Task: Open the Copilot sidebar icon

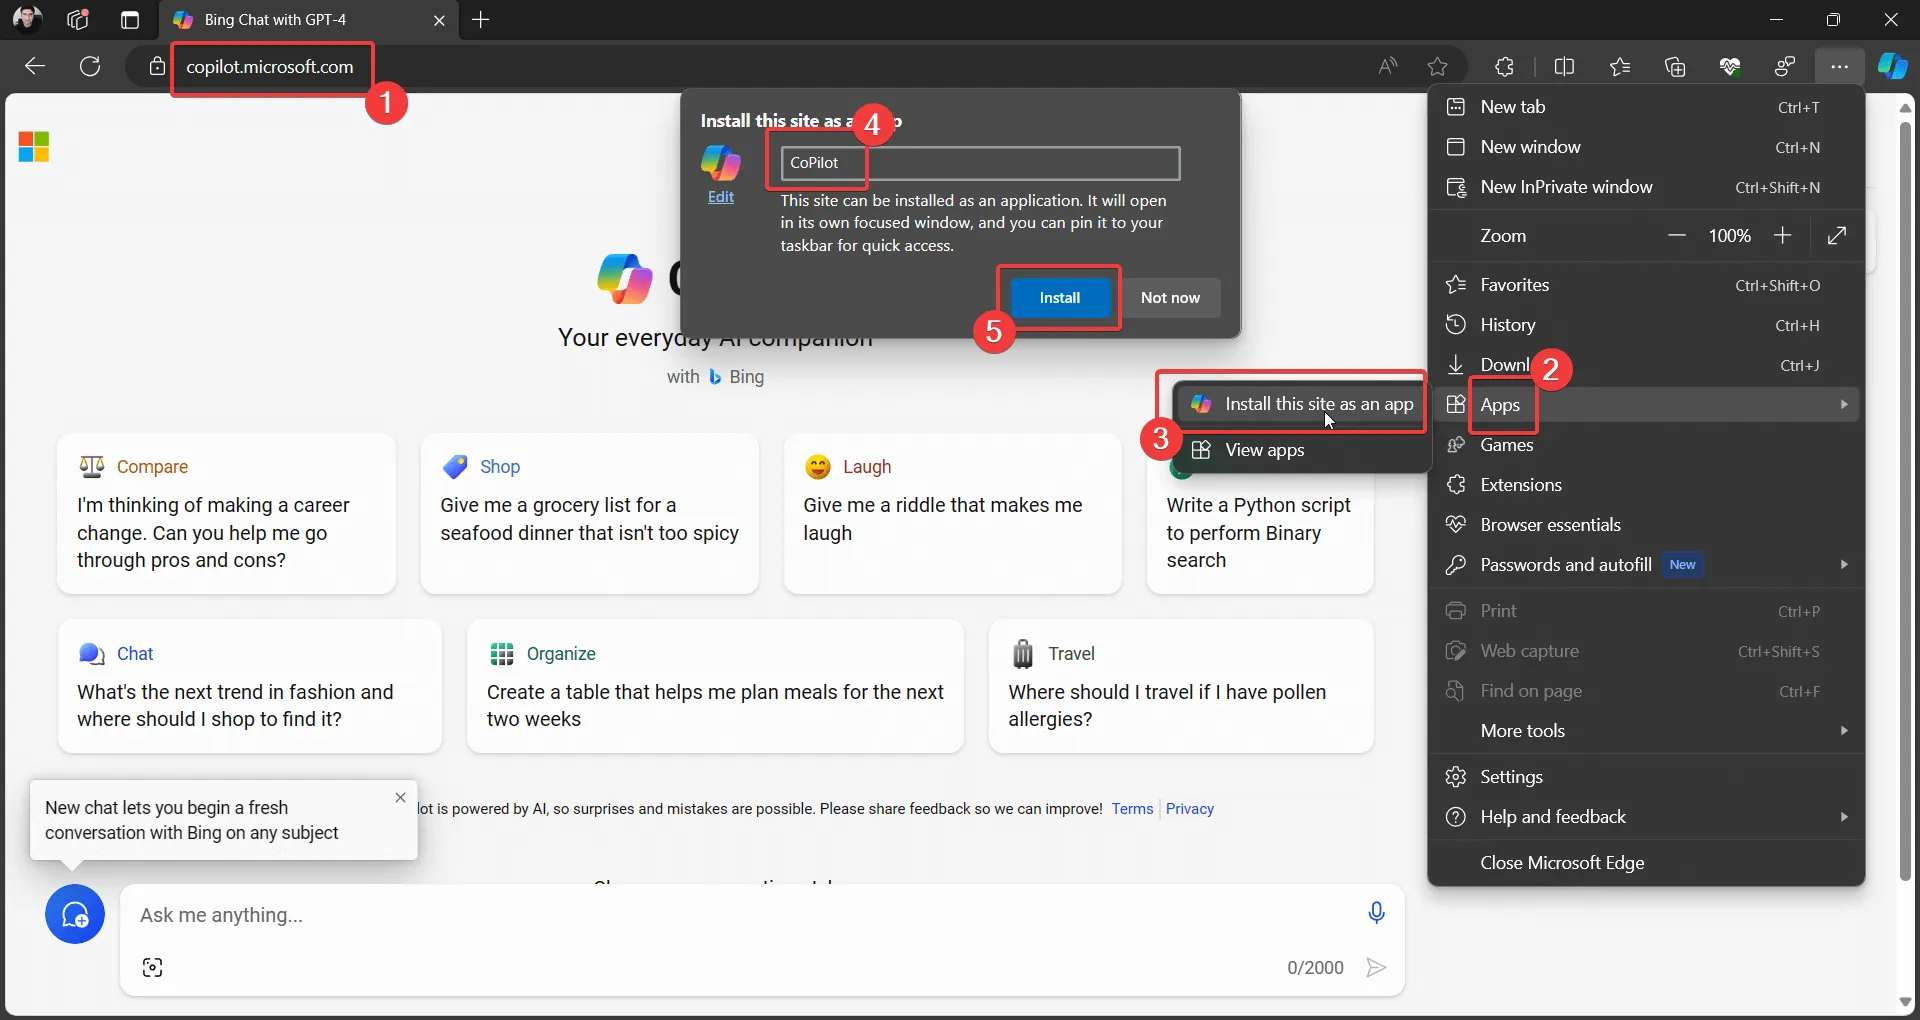Action: [x=1892, y=66]
